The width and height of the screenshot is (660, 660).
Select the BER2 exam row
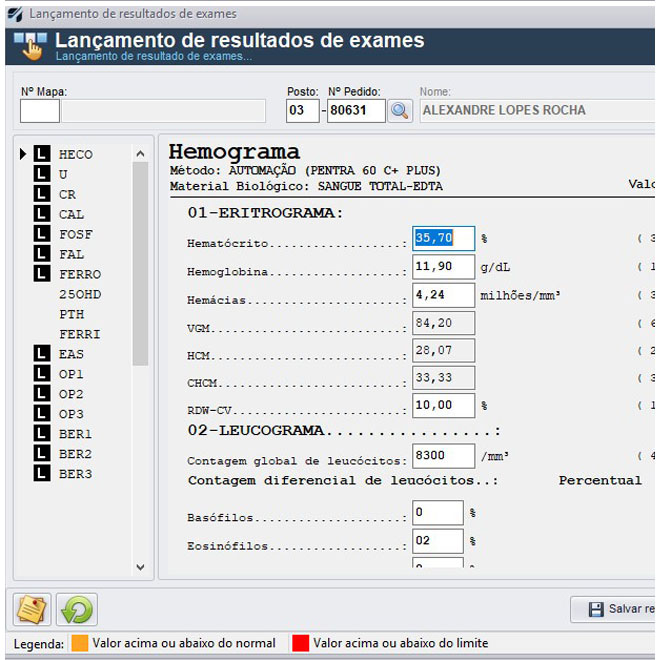point(75,454)
